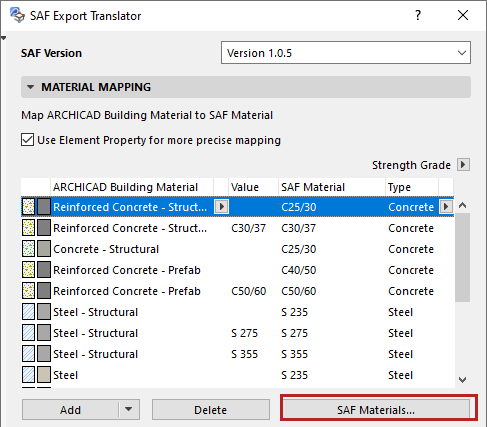Click the C30/37 Value cell
This screenshot has width=487, height=427.
[x=248, y=228]
